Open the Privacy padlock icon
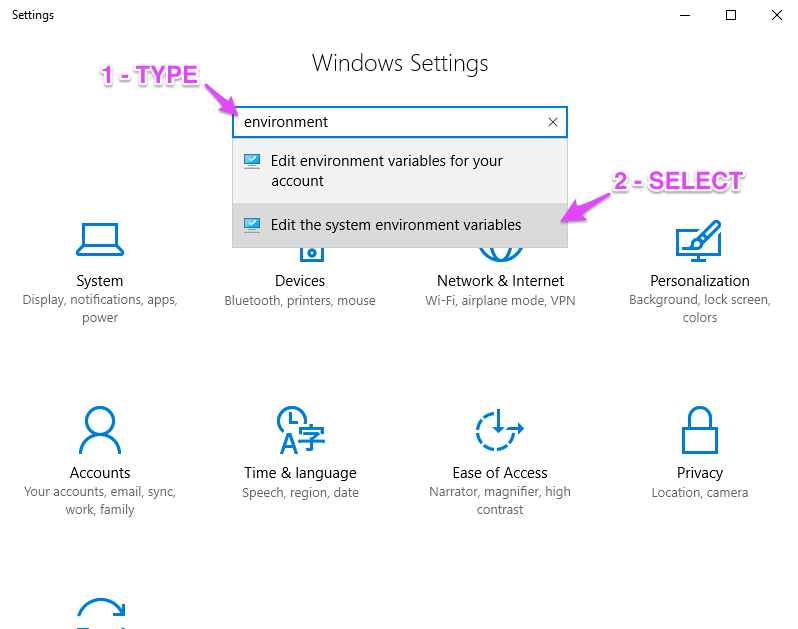This screenshot has width=798, height=629. [700, 430]
